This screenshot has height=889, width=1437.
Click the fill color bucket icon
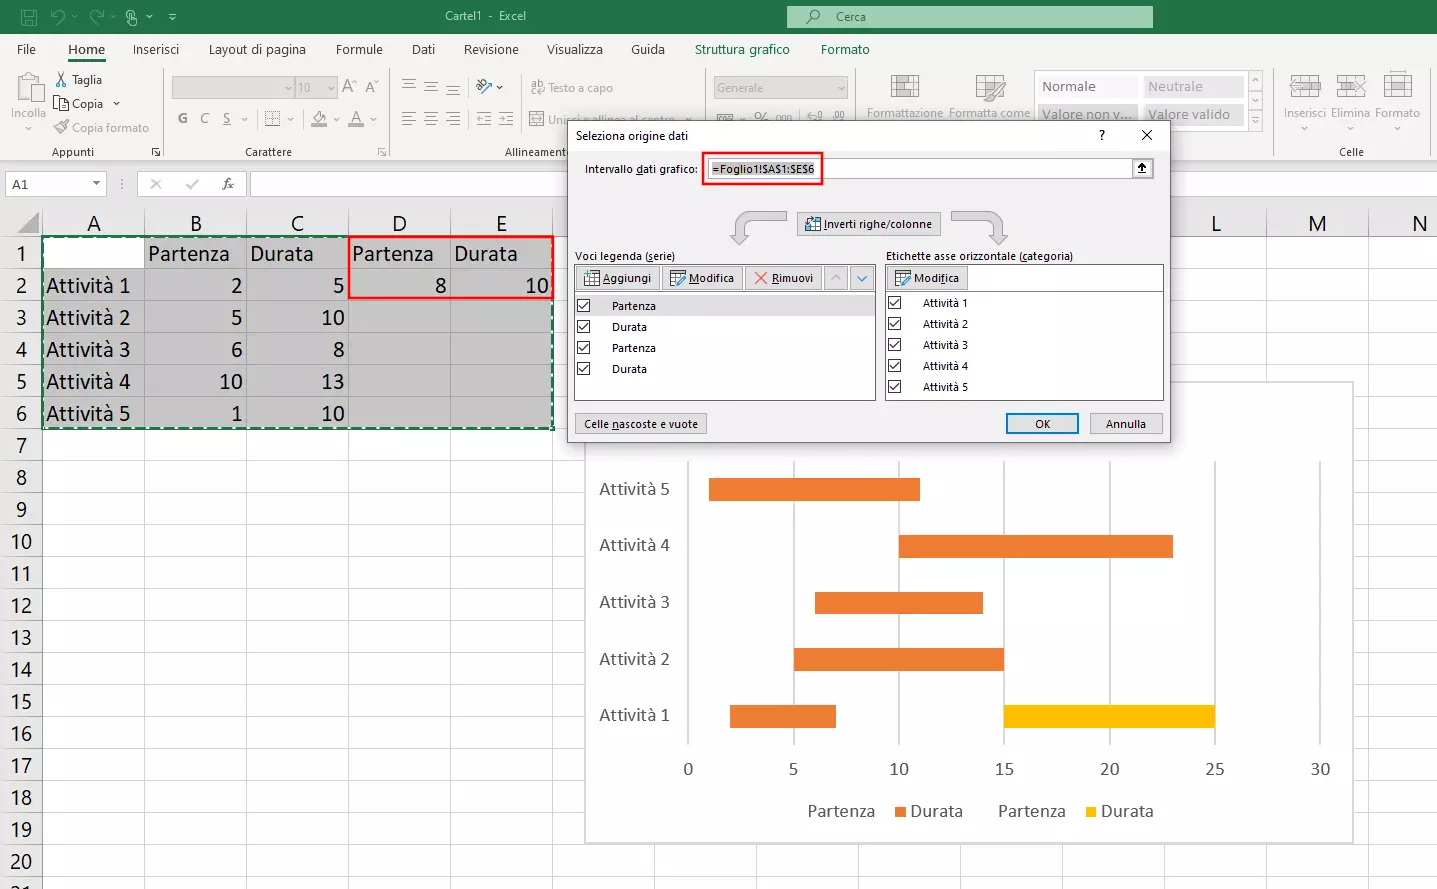[x=319, y=118]
